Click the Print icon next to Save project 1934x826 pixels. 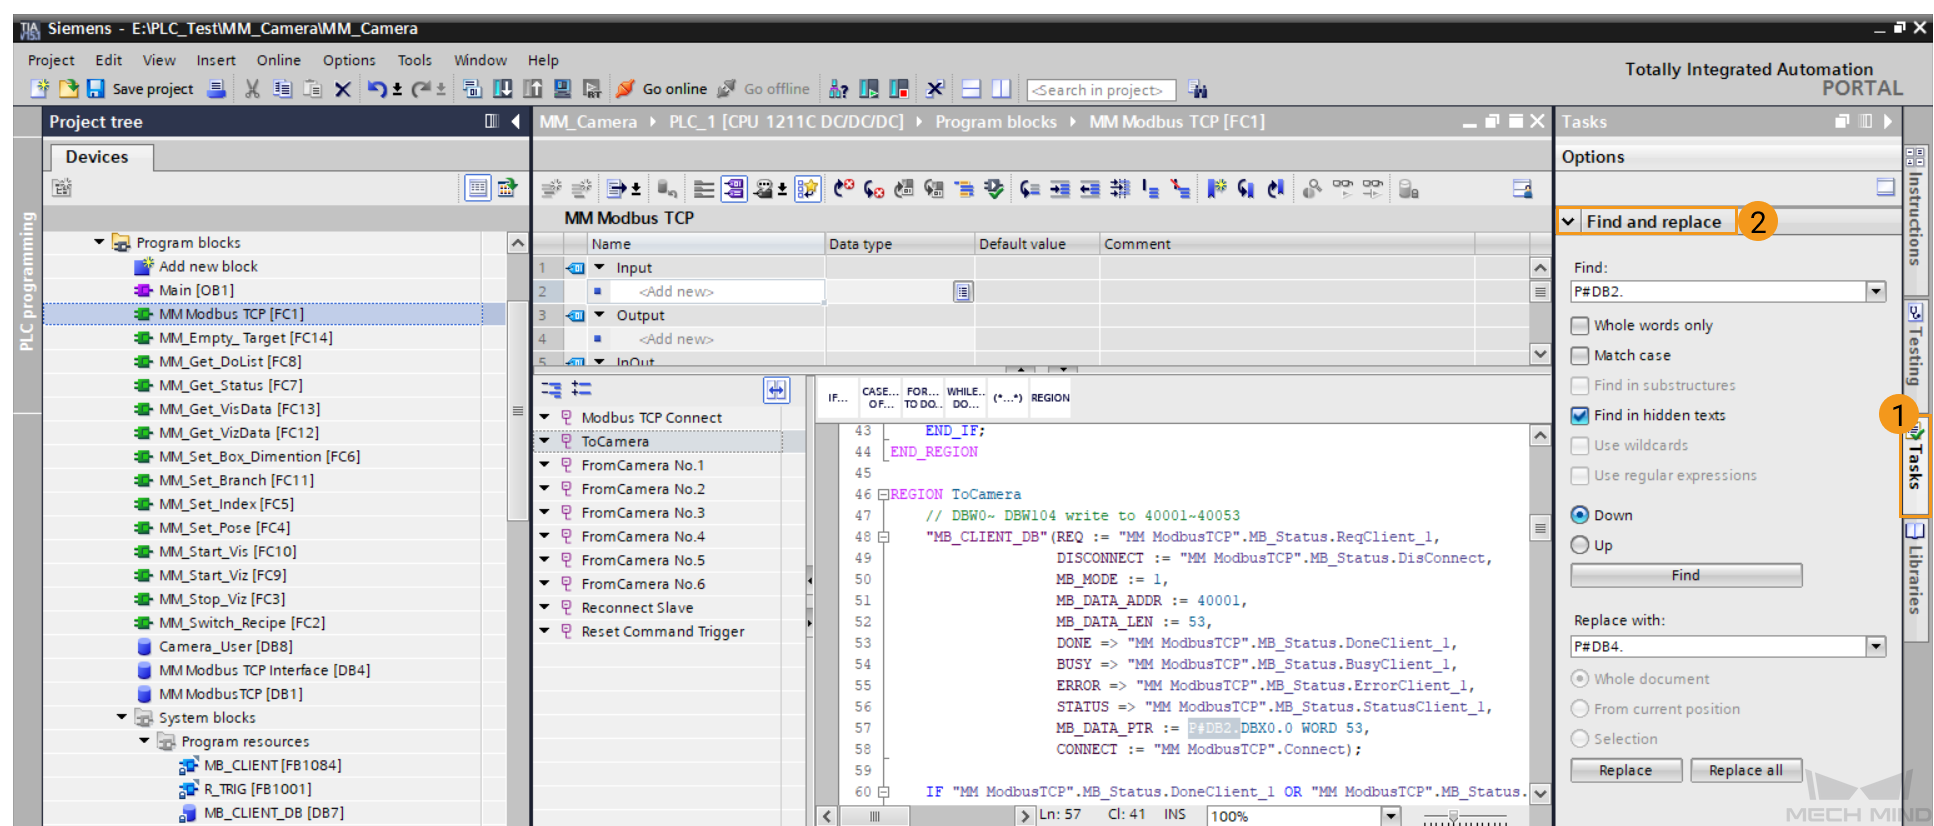tap(216, 89)
